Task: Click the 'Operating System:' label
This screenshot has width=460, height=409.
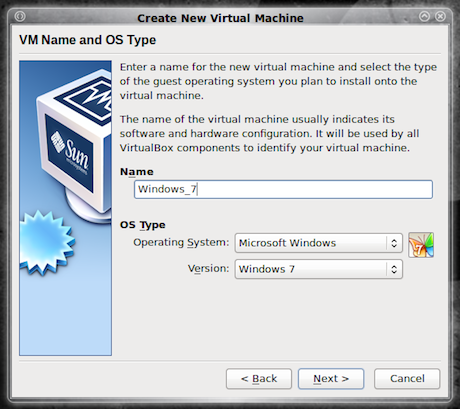Action: [x=181, y=242]
